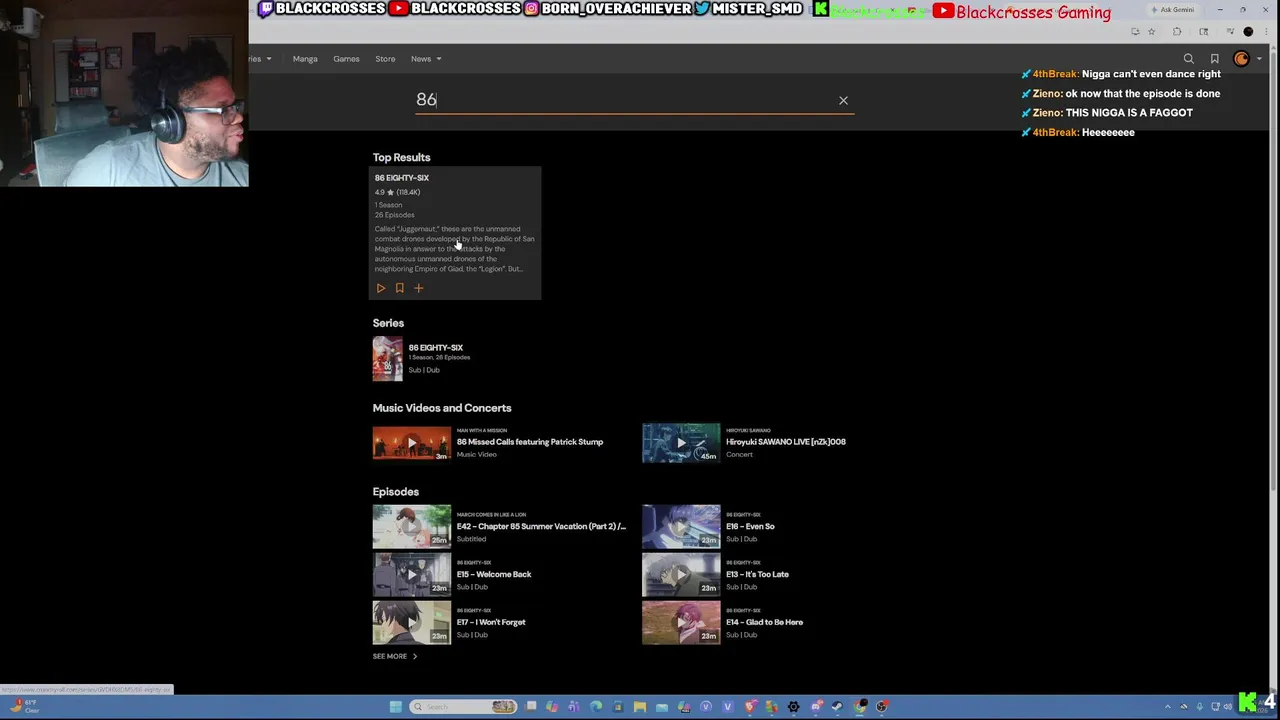
Task: Click the Top Results heading
Action: (x=402, y=157)
